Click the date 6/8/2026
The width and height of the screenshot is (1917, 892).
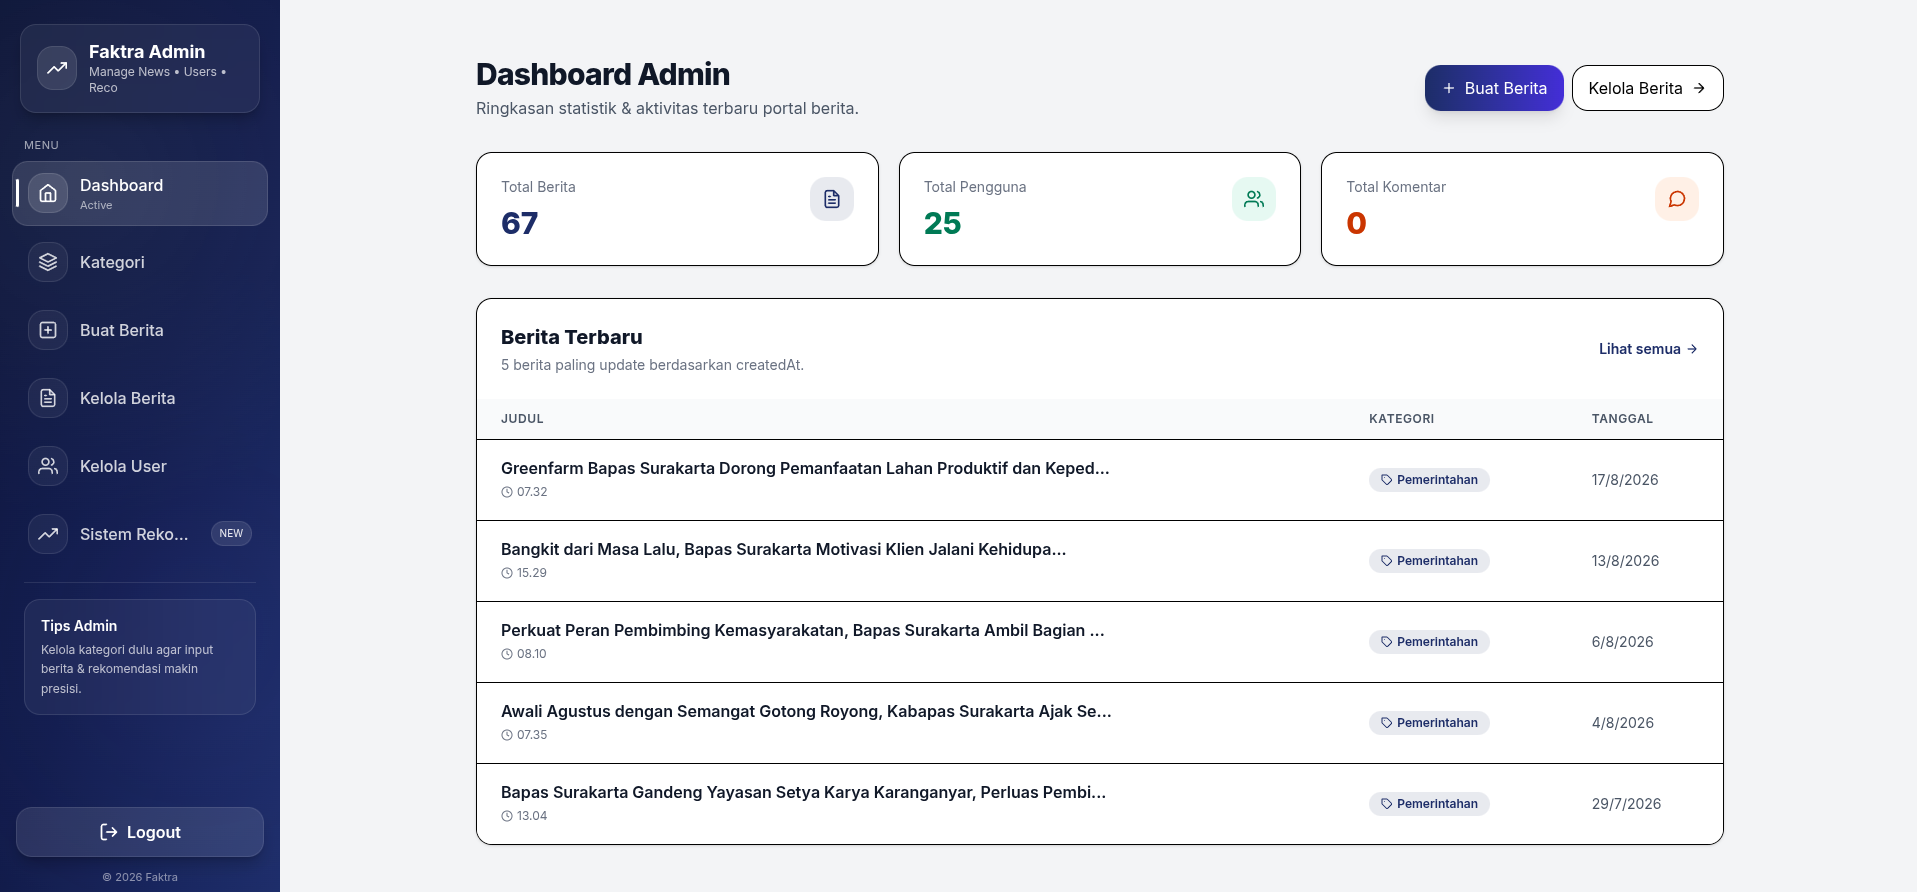pyautogui.click(x=1622, y=642)
